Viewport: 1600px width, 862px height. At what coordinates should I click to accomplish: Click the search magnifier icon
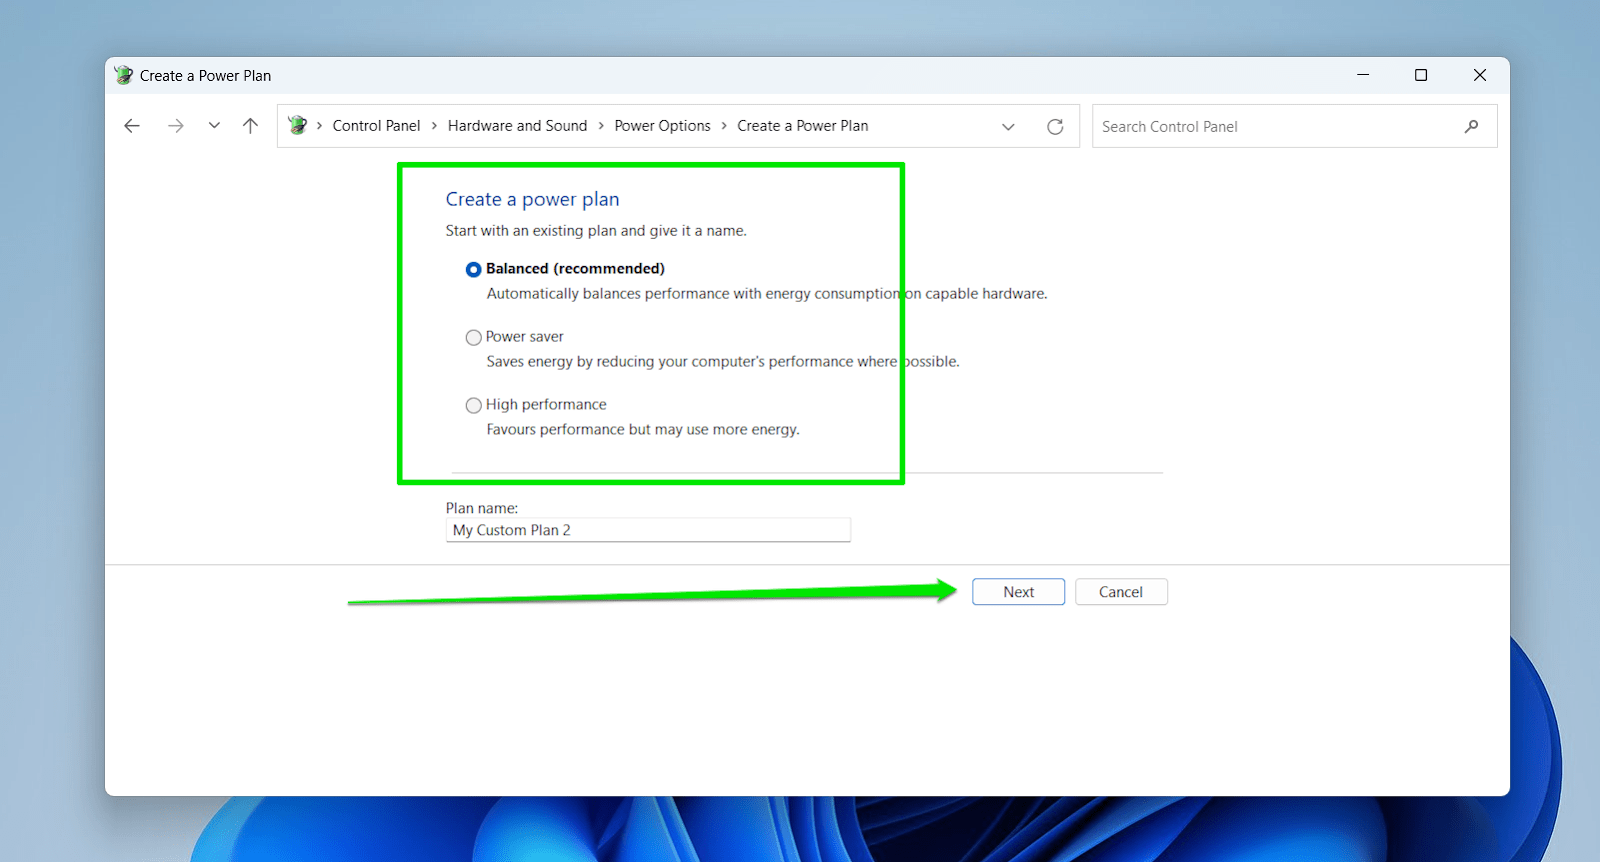[1471, 127]
